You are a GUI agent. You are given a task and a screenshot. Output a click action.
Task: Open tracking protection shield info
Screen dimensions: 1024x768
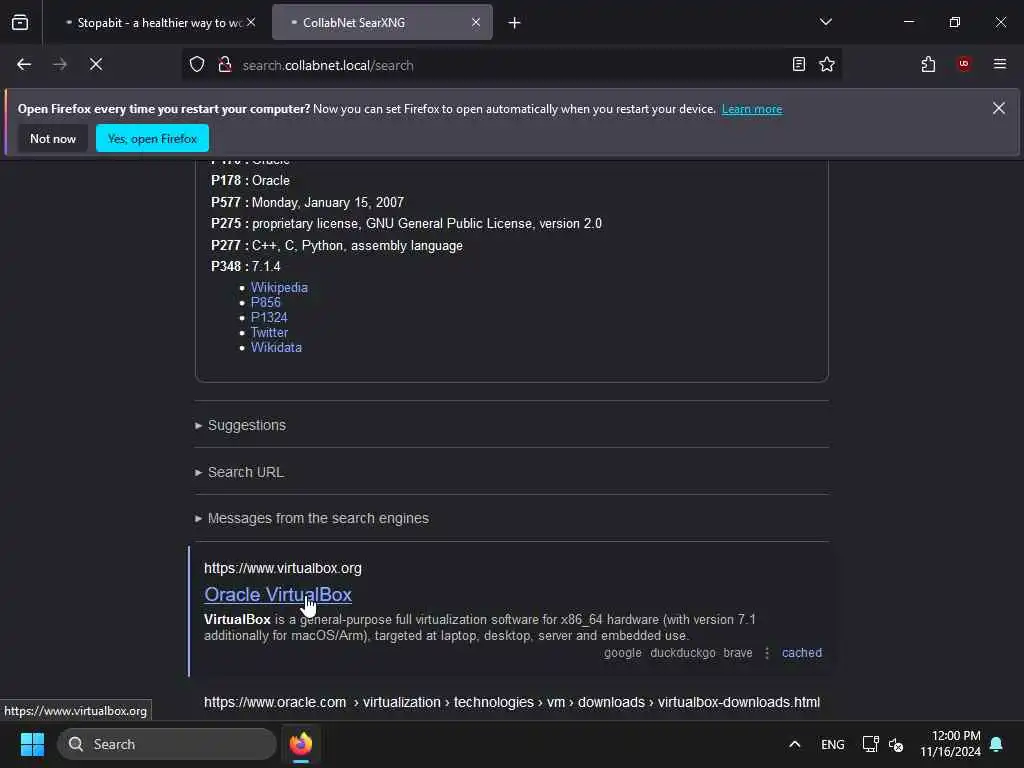[x=197, y=65]
